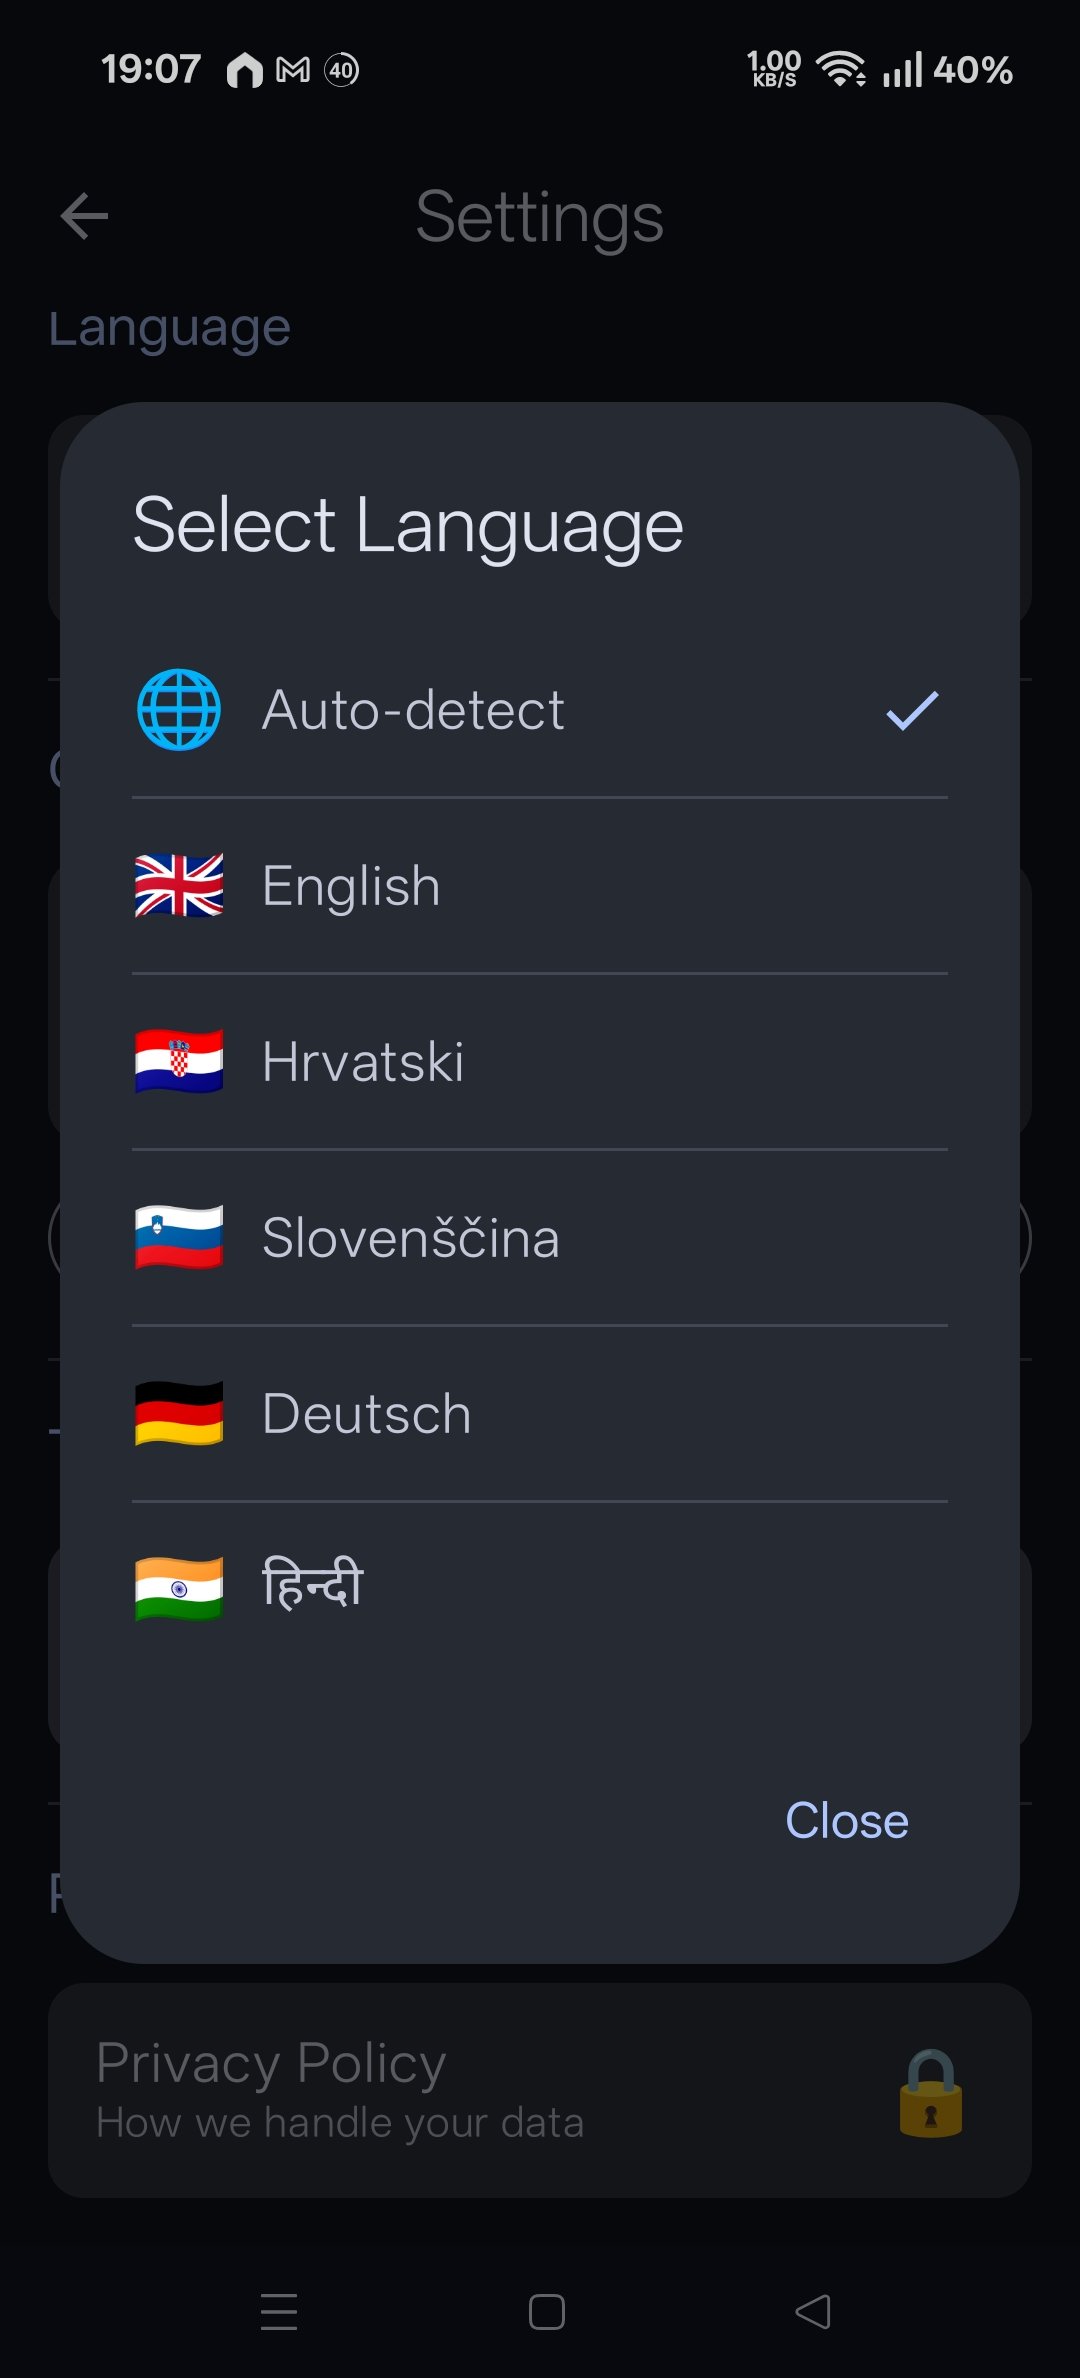Tap the globe icon beside Auto-detect

tap(179, 710)
